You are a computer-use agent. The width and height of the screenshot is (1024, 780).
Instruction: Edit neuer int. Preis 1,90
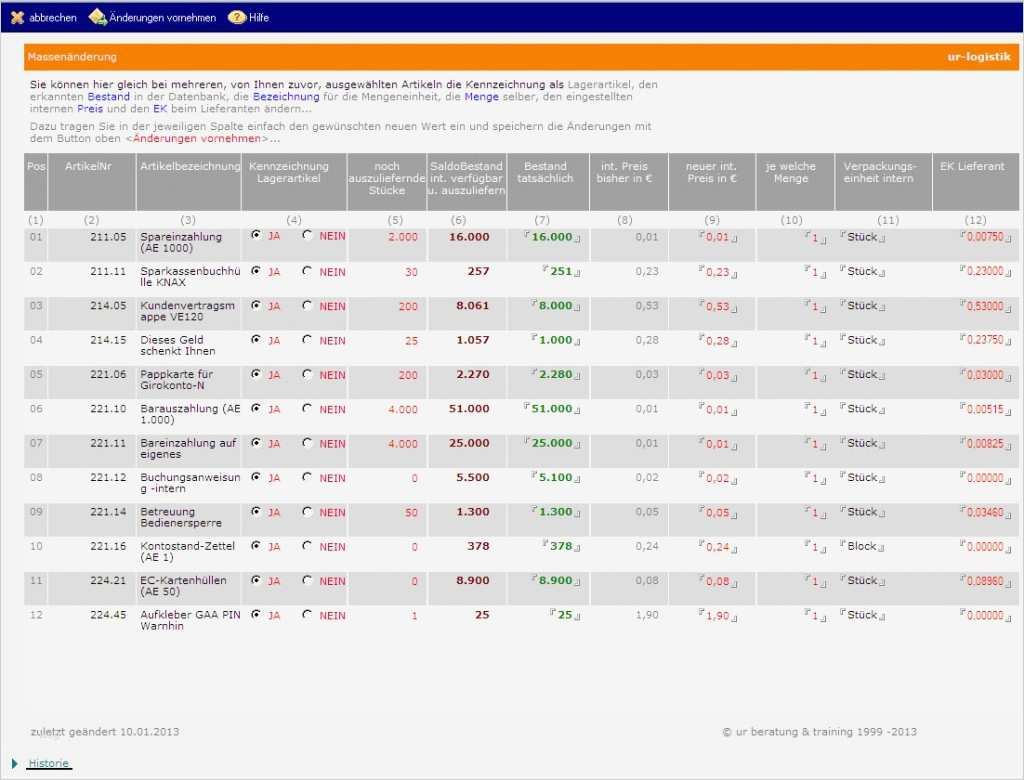[x=717, y=615]
